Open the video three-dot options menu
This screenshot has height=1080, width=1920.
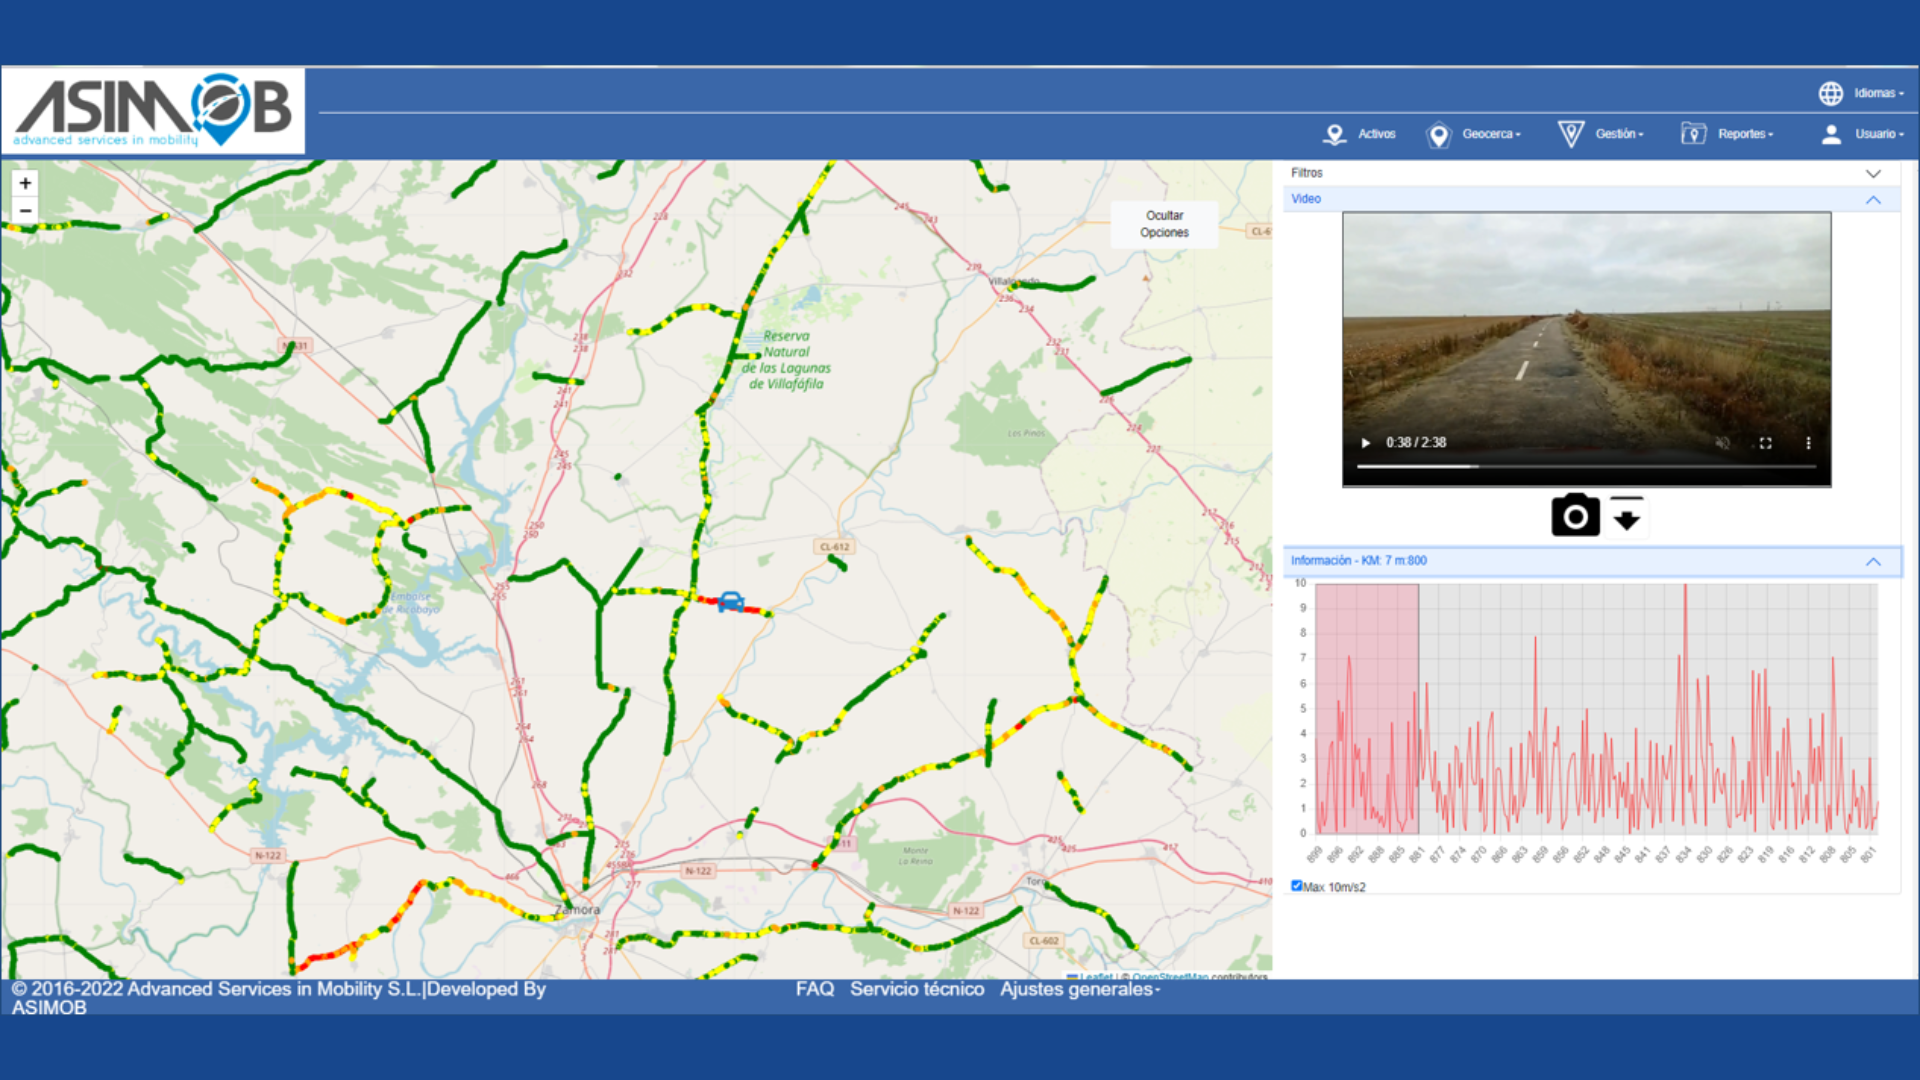point(1808,443)
